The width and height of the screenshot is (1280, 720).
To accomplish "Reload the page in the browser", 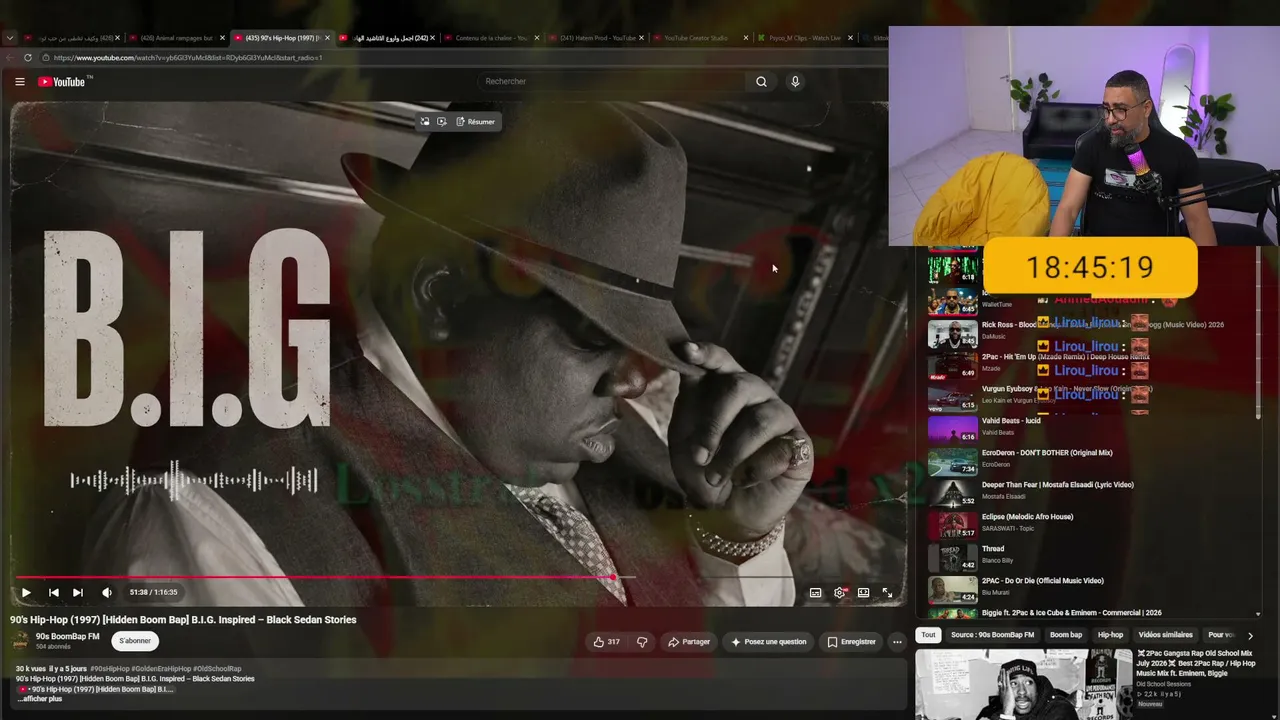I will tap(28, 58).
